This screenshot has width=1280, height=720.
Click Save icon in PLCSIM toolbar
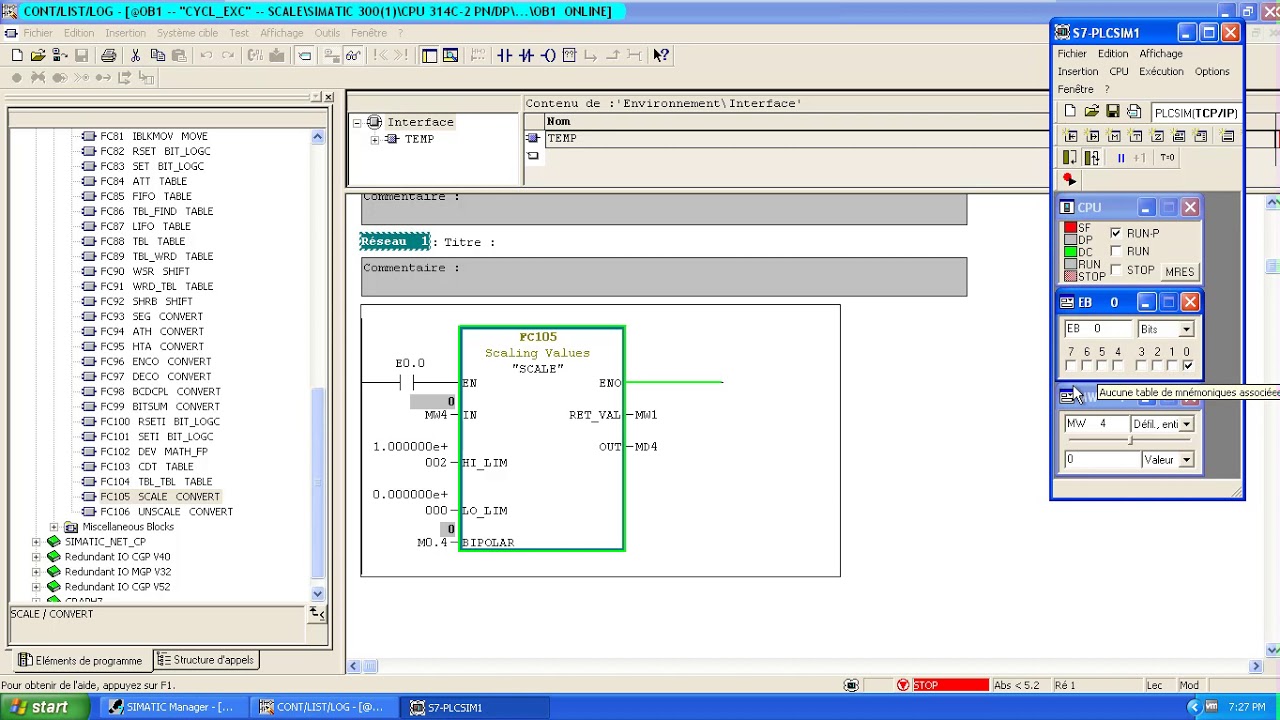tap(1112, 112)
